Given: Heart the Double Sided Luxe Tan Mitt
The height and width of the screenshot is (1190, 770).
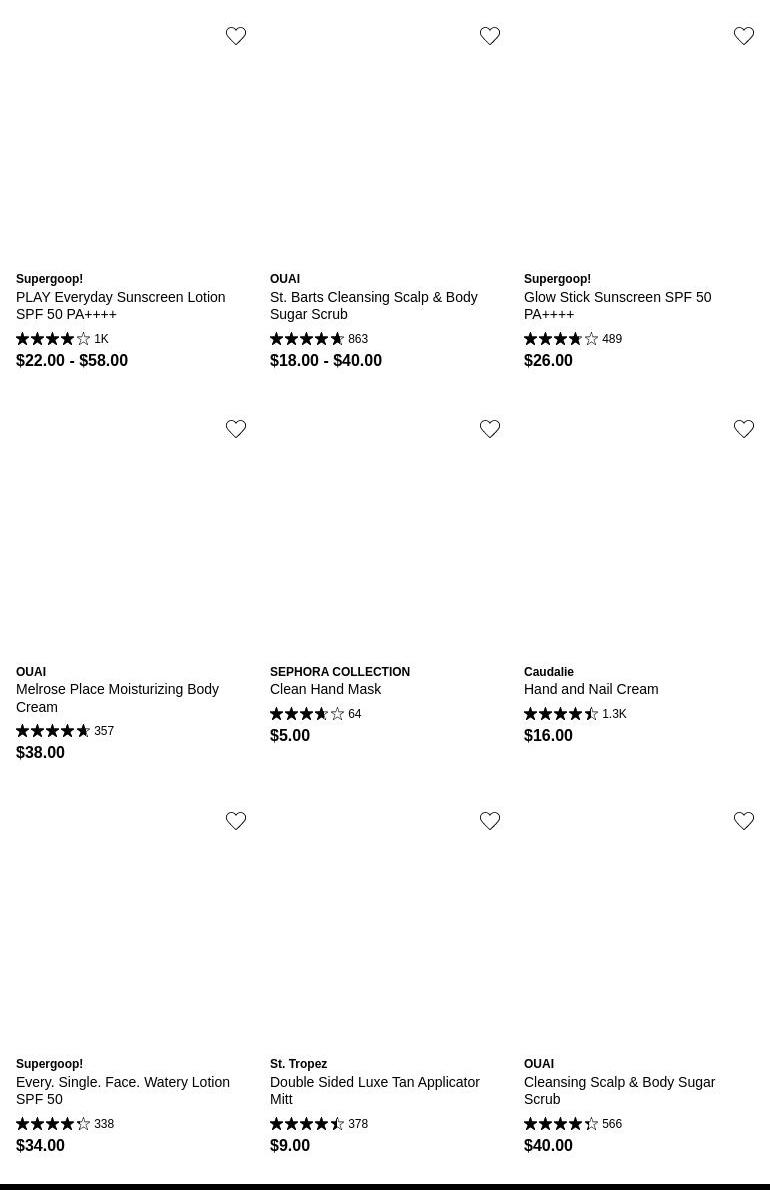Looking at the screenshot, I should click(490, 821).
